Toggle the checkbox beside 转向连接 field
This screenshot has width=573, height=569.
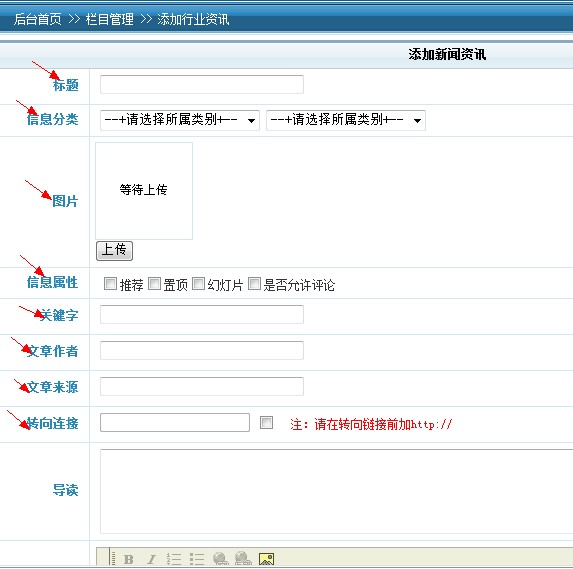coord(266,422)
